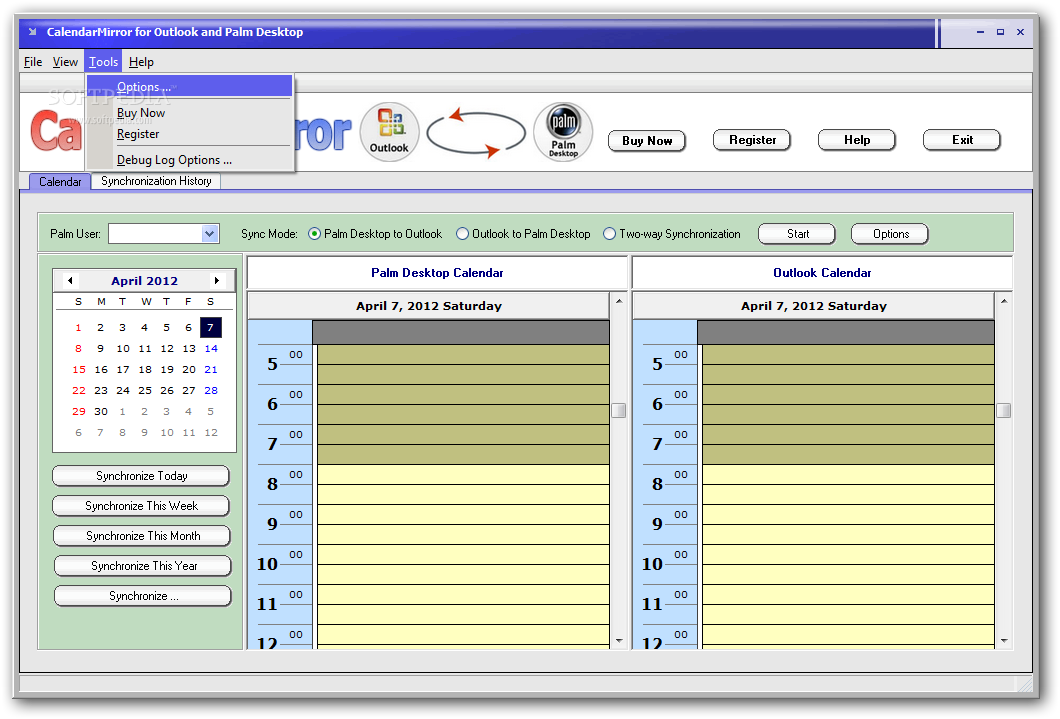Go to next month arrow in calendar
This screenshot has width=1060, height=719.
(x=216, y=280)
